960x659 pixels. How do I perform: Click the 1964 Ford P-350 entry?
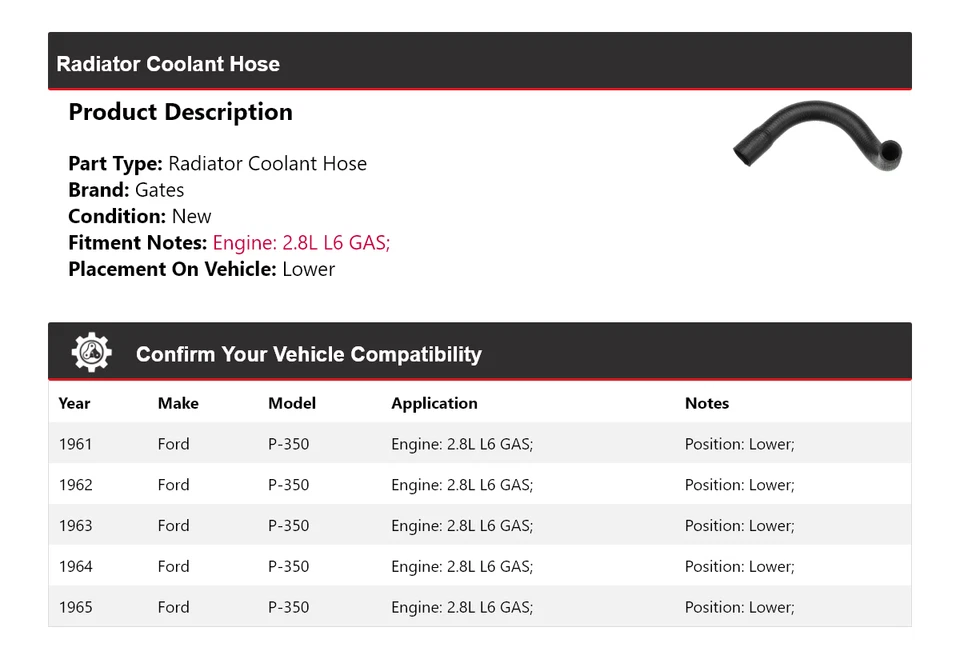400,566
